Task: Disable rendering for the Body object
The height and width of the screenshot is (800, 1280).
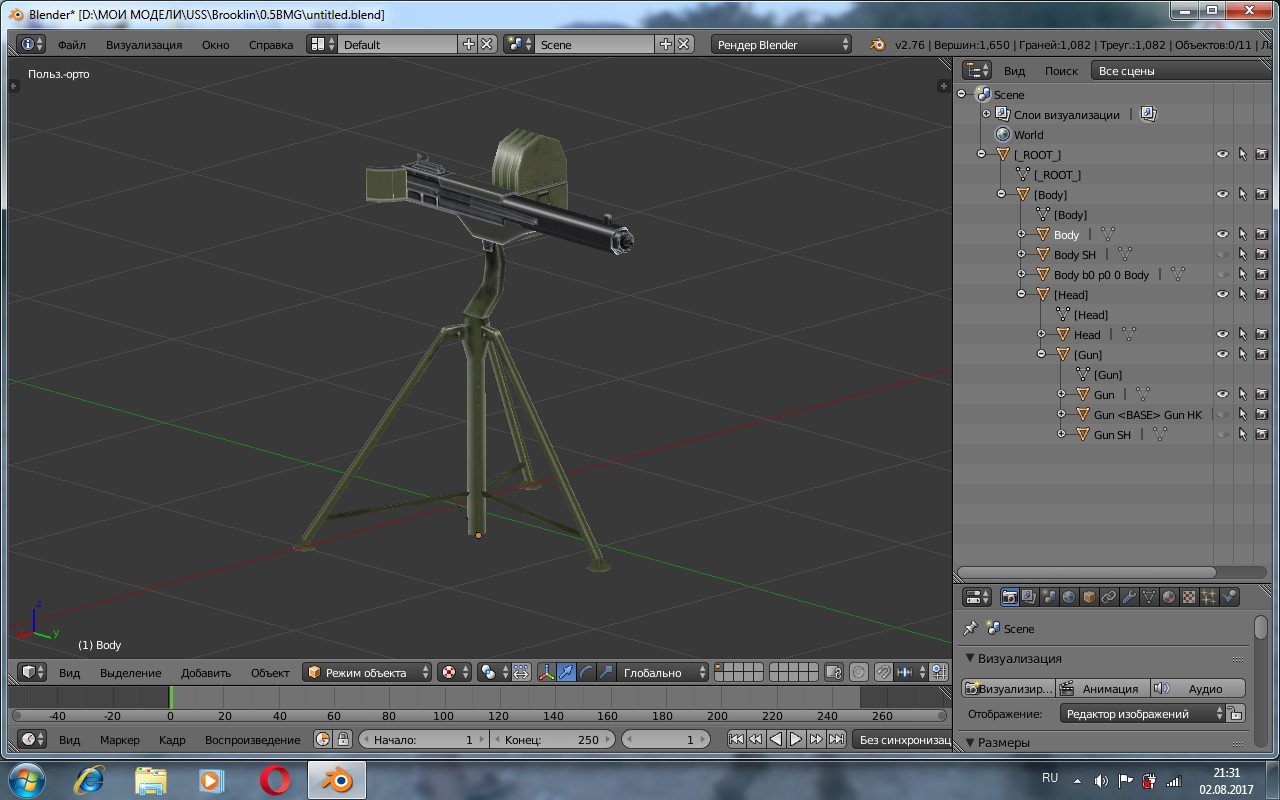Action: point(1261,234)
